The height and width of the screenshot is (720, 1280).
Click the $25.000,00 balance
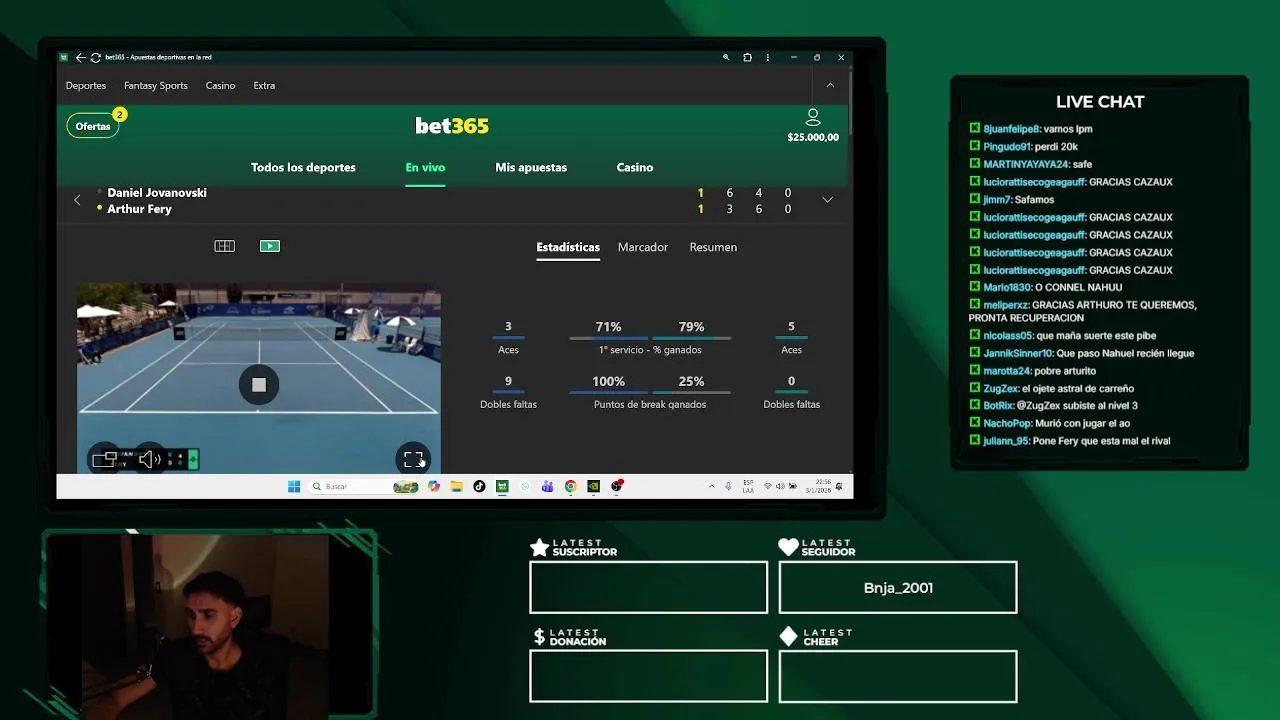tap(813, 137)
